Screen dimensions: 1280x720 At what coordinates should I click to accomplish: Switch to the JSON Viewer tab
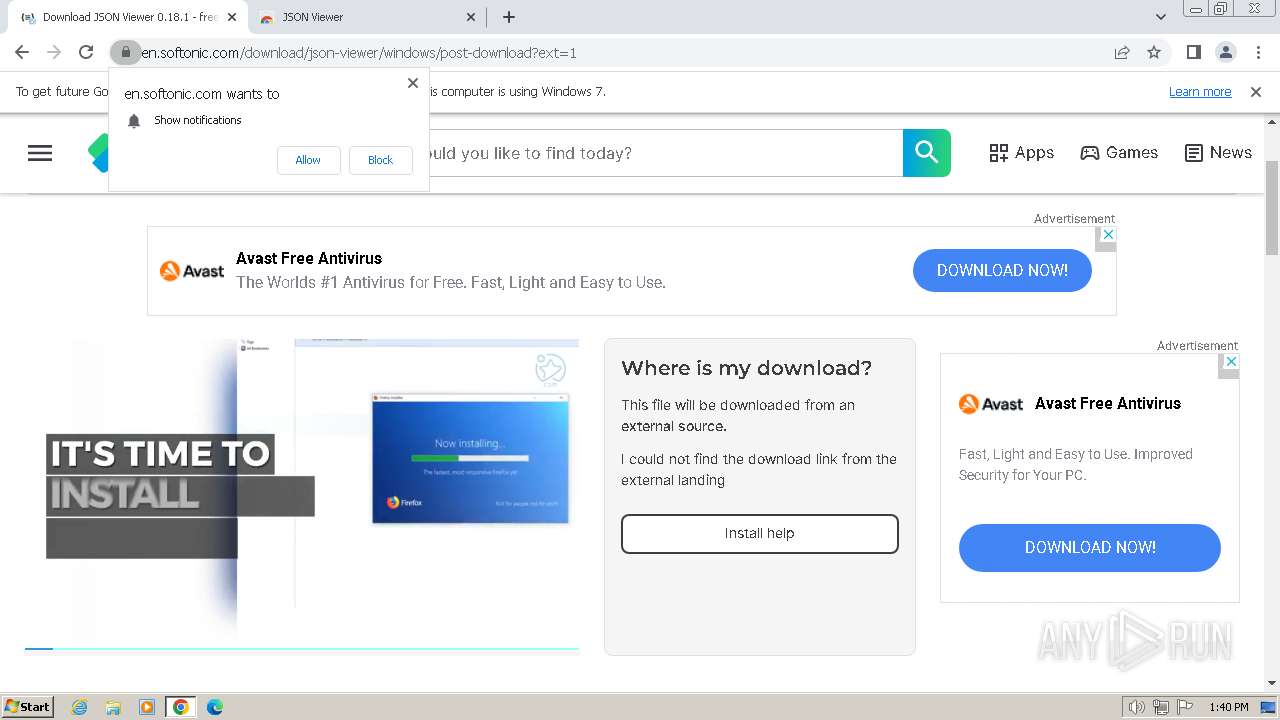click(365, 17)
